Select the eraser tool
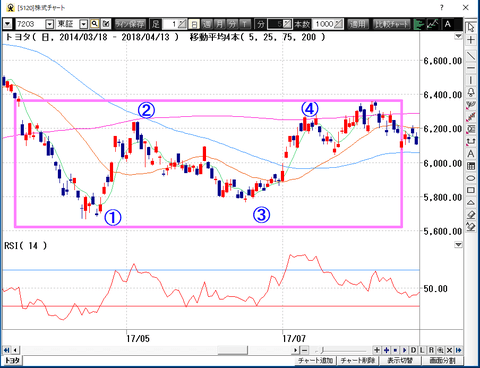The image size is (480, 368). tap(471, 214)
